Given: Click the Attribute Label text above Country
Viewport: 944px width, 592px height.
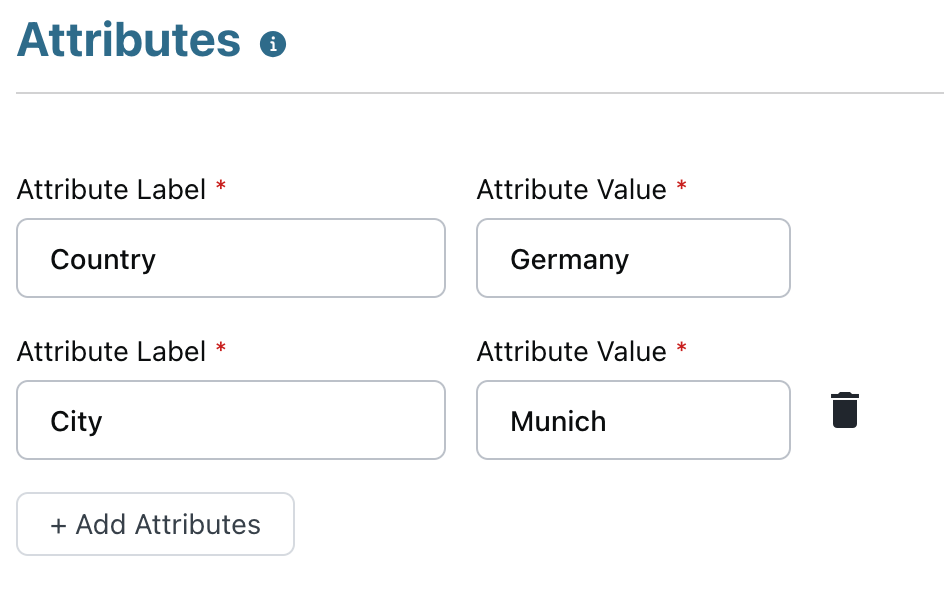Looking at the screenshot, I should coord(111,189).
